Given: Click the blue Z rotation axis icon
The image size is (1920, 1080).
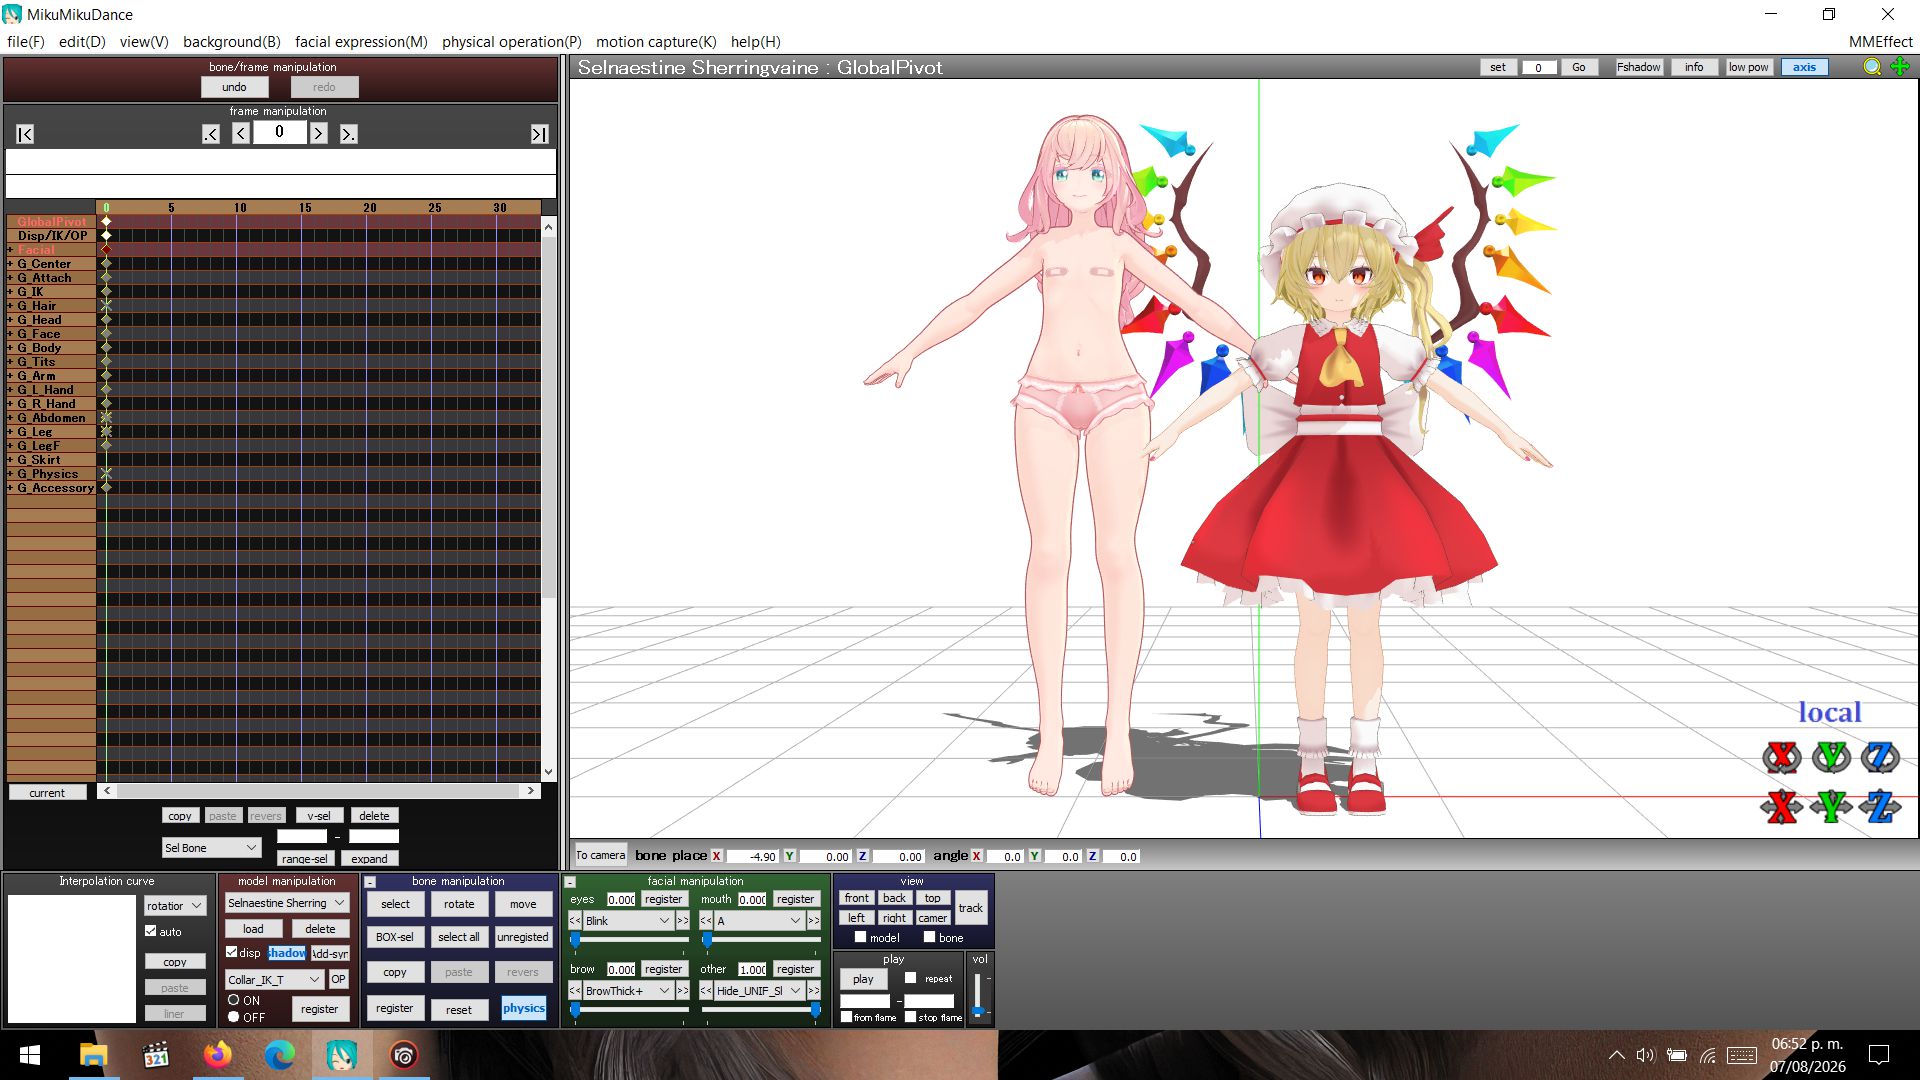Looking at the screenshot, I should pyautogui.click(x=1880, y=757).
